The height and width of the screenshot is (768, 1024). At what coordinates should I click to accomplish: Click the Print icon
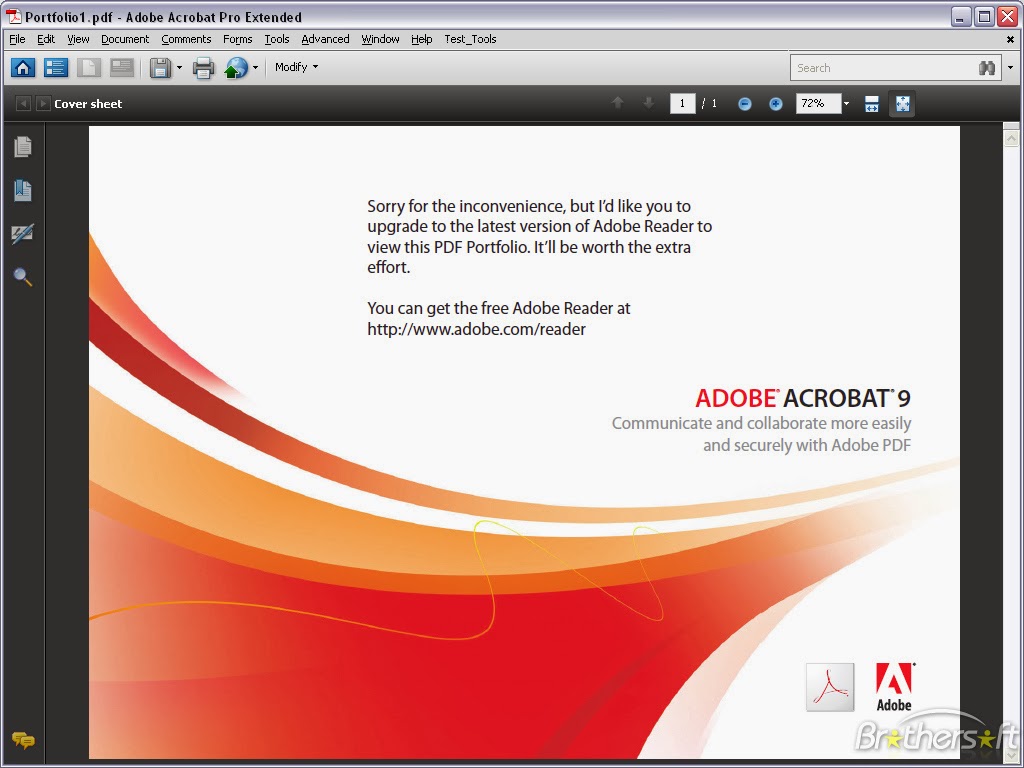pyautogui.click(x=203, y=67)
